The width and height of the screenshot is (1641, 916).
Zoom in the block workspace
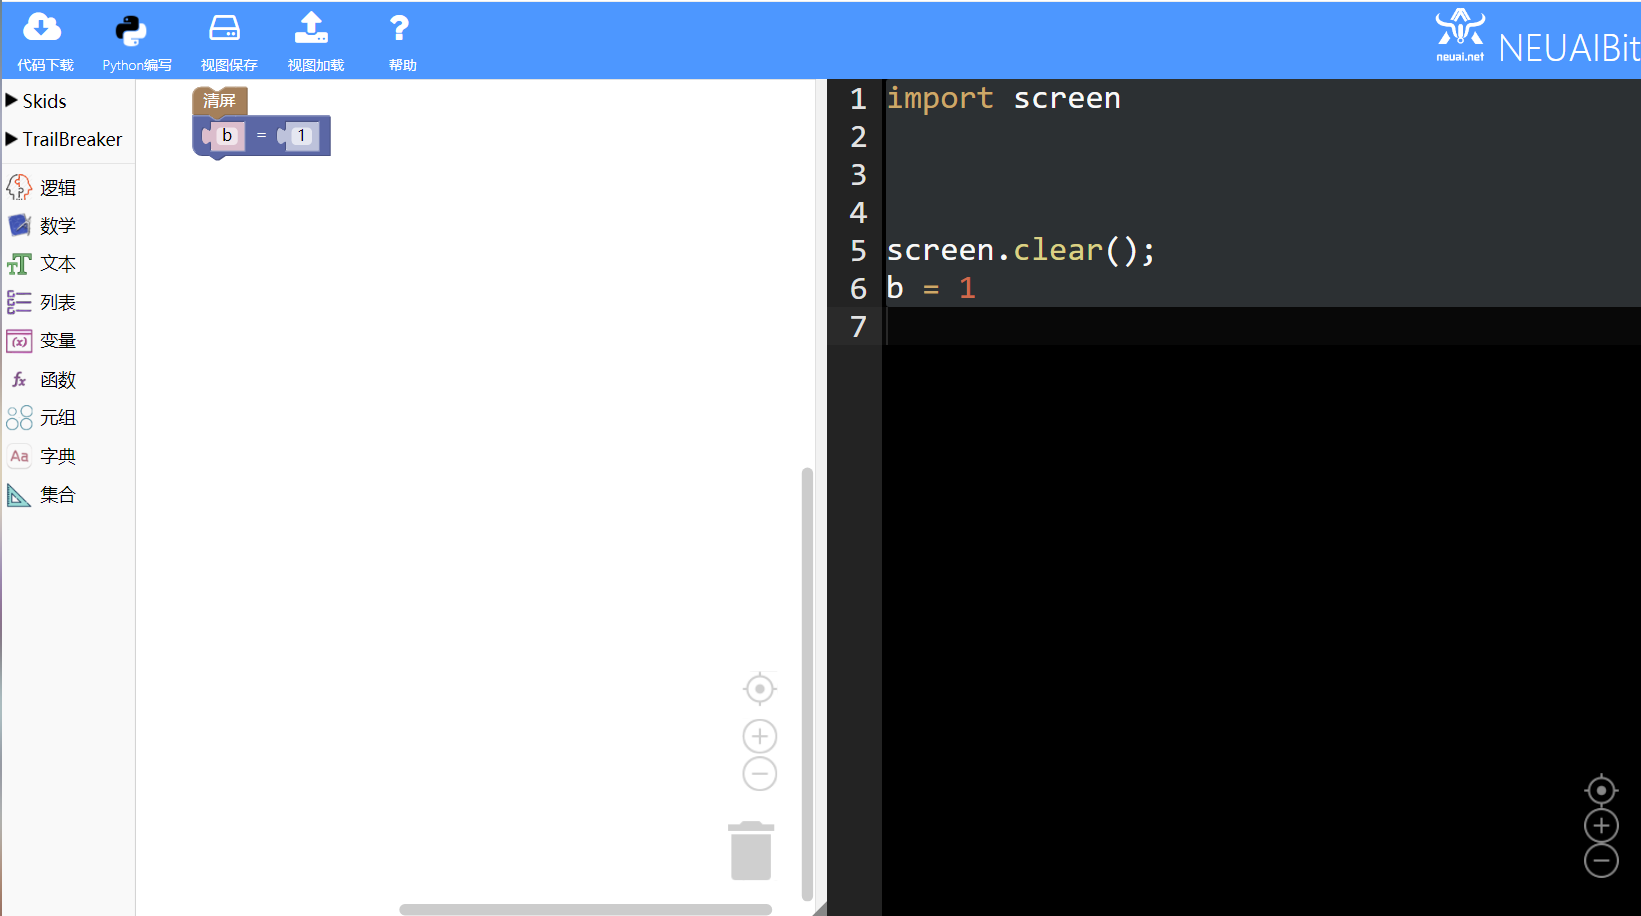[x=760, y=737]
